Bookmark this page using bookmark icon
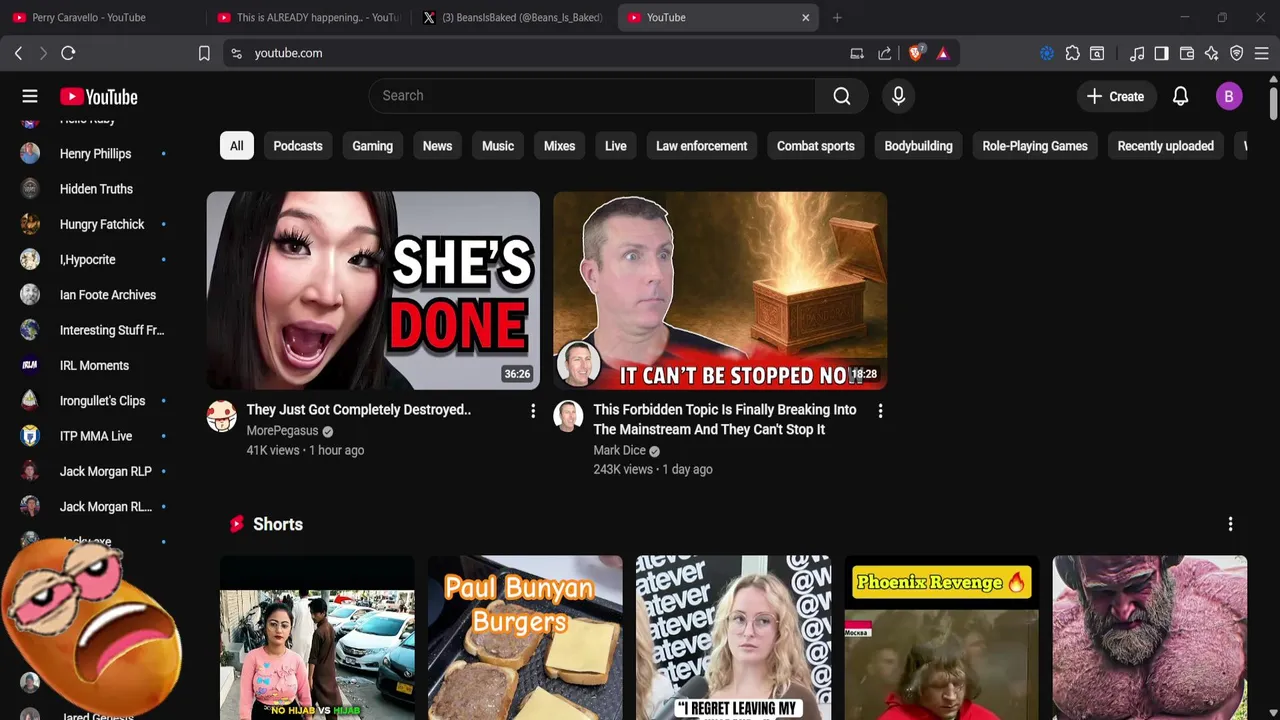The height and width of the screenshot is (720, 1280). pyautogui.click(x=204, y=53)
